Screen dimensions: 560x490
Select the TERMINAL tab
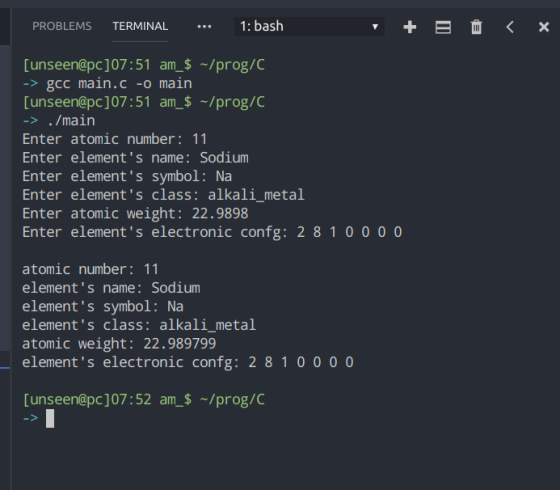(140, 26)
